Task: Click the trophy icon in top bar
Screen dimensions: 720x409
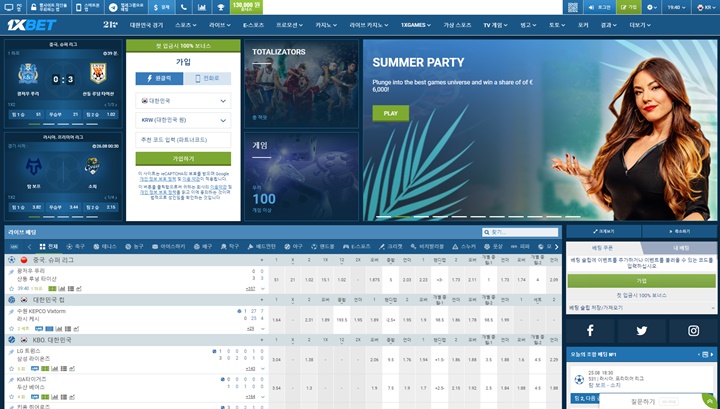Action: (x=220, y=7)
